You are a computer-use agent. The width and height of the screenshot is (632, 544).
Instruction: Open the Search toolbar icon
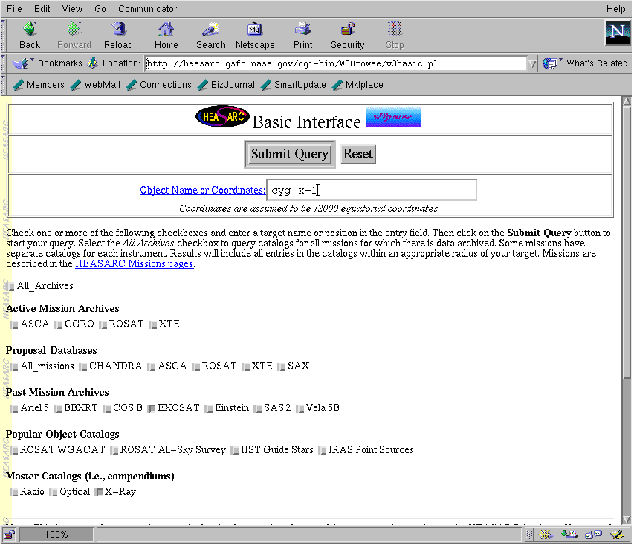coord(210,35)
